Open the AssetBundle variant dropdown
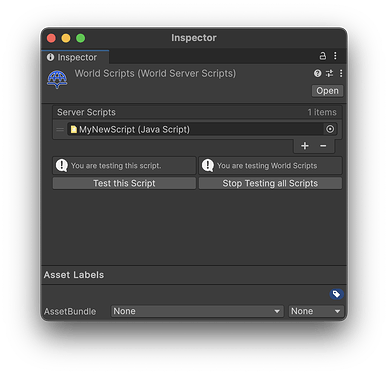The width and height of the screenshot is (387, 375). pos(316,311)
